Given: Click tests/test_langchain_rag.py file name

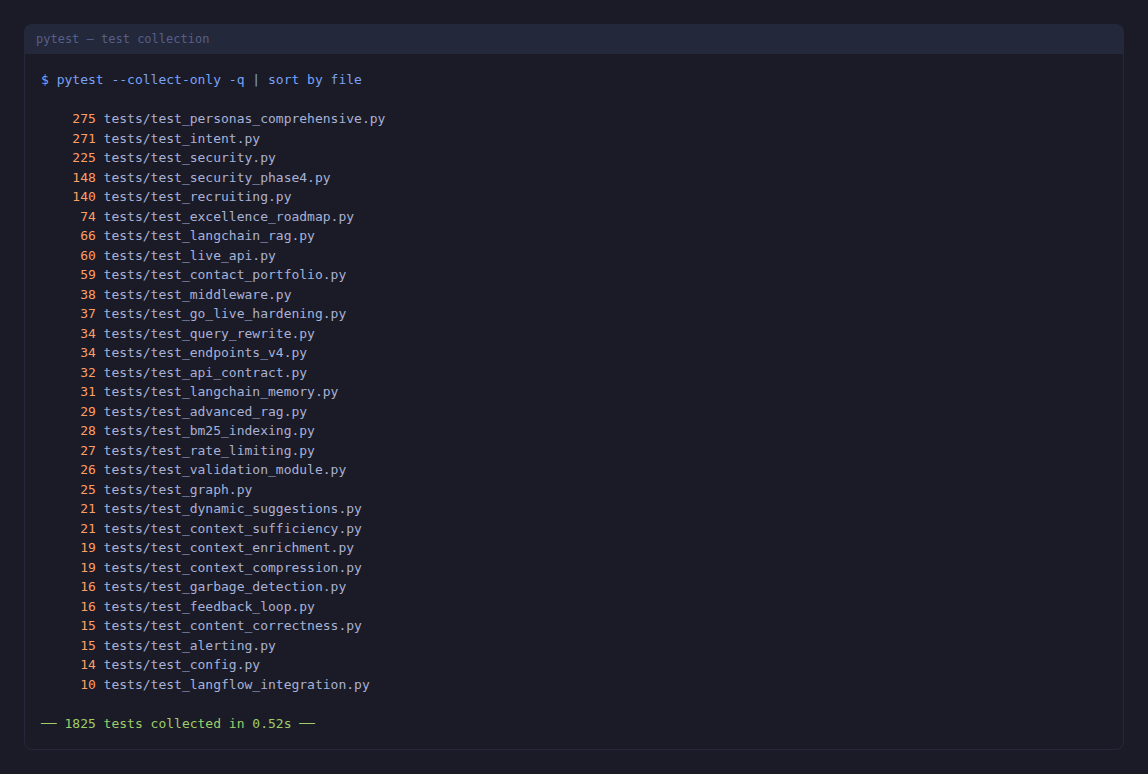Looking at the screenshot, I should (x=209, y=236).
